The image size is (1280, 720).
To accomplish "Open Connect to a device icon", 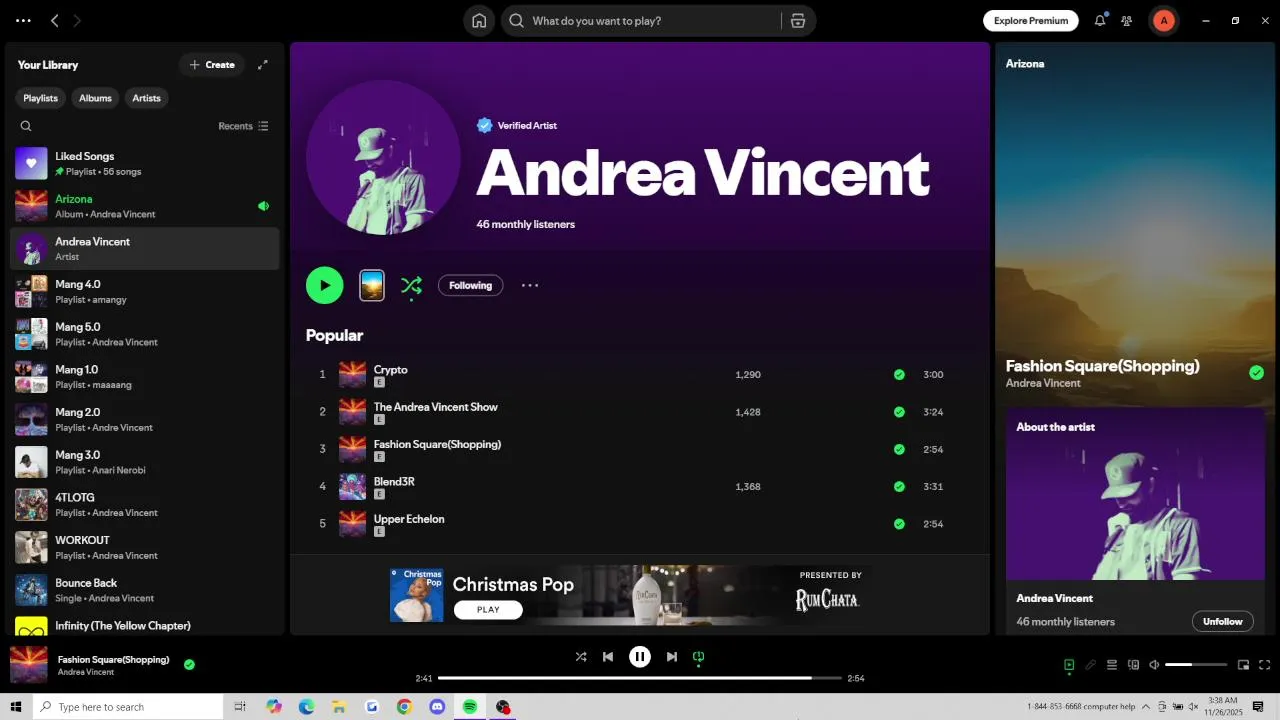I will (x=1133, y=665).
